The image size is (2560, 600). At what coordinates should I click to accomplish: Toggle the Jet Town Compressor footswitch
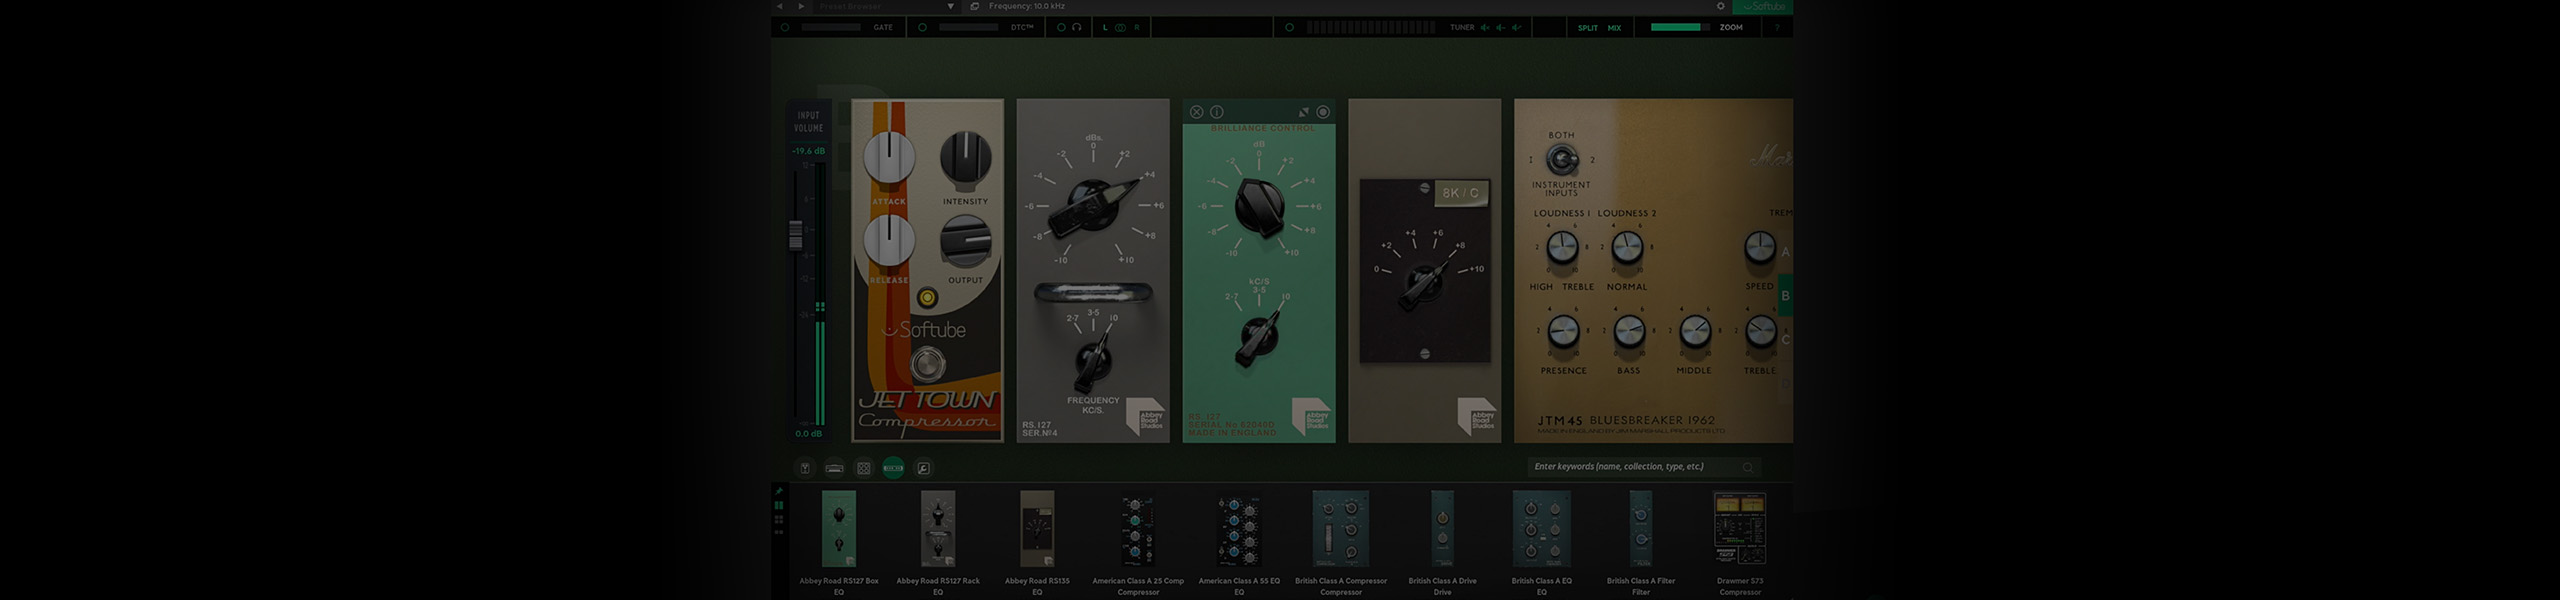(928, 364)
